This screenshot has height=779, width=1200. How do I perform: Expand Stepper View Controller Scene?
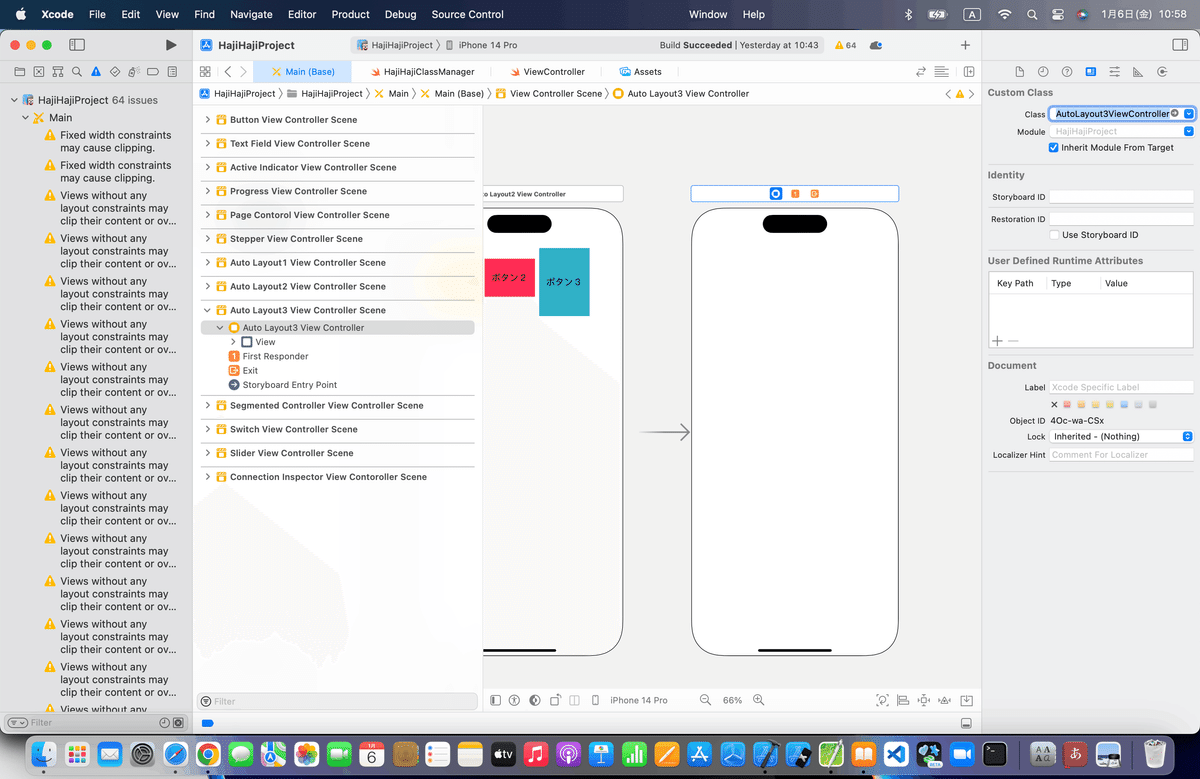click(208, 239)
